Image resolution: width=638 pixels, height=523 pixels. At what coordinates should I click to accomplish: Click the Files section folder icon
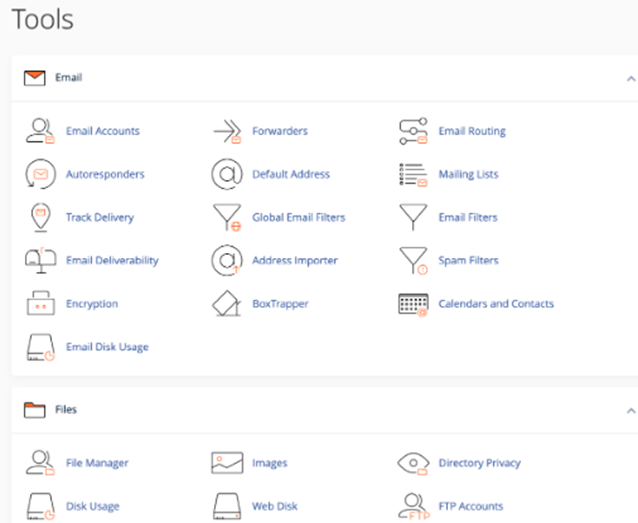click(x=35, y=410)
